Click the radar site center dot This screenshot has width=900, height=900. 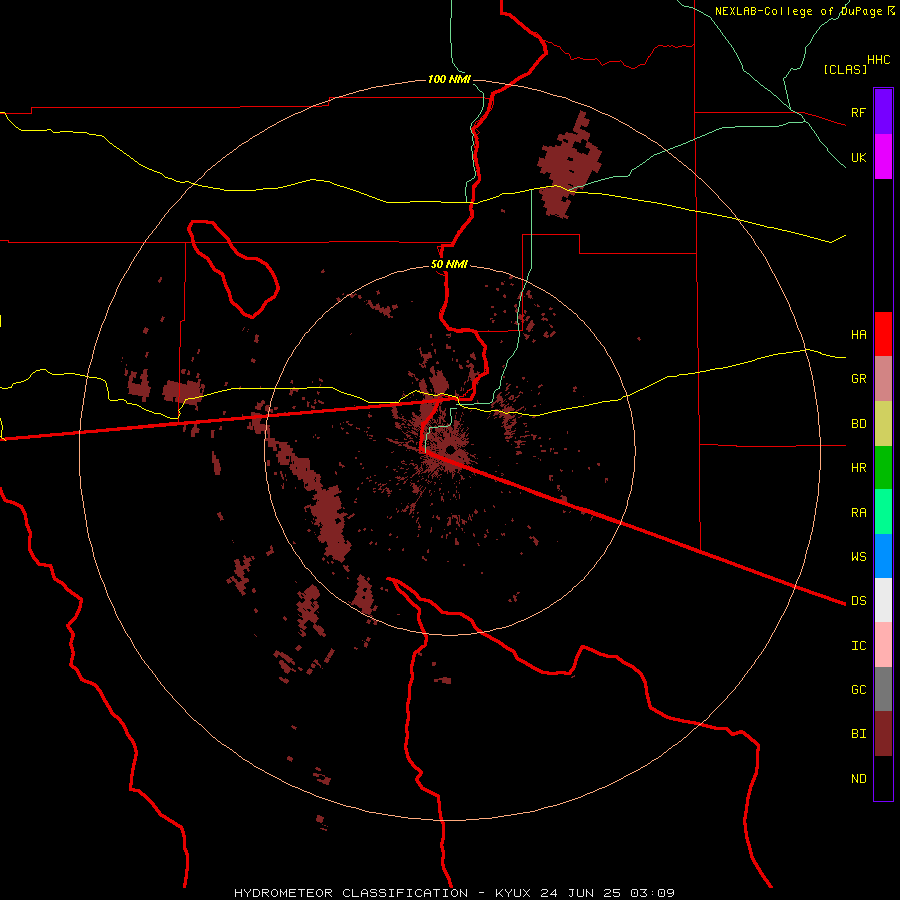pos(451,449)
